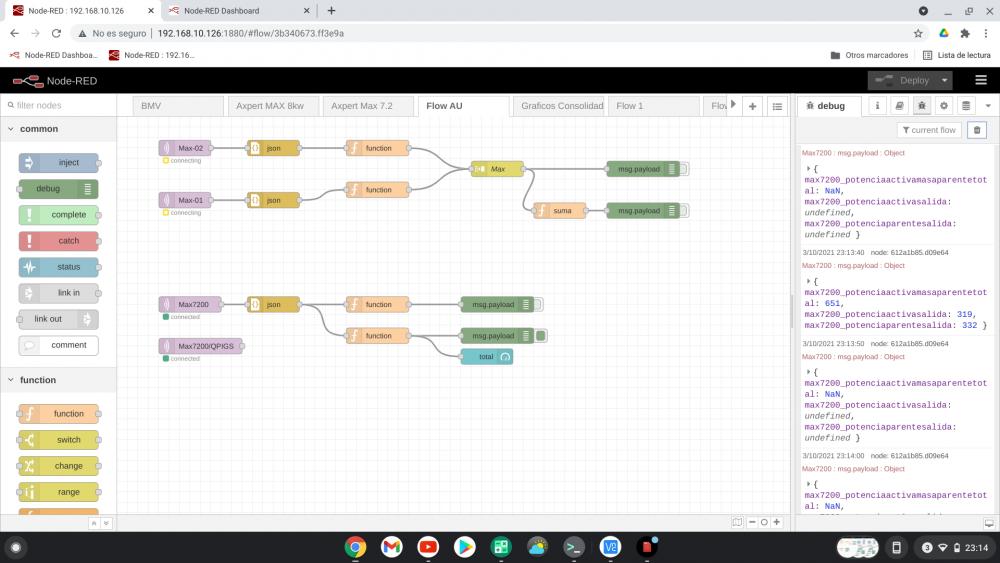This screenshot has width=1000, height=563.
Task: Toggle debug node after suma
Action: 684,210
